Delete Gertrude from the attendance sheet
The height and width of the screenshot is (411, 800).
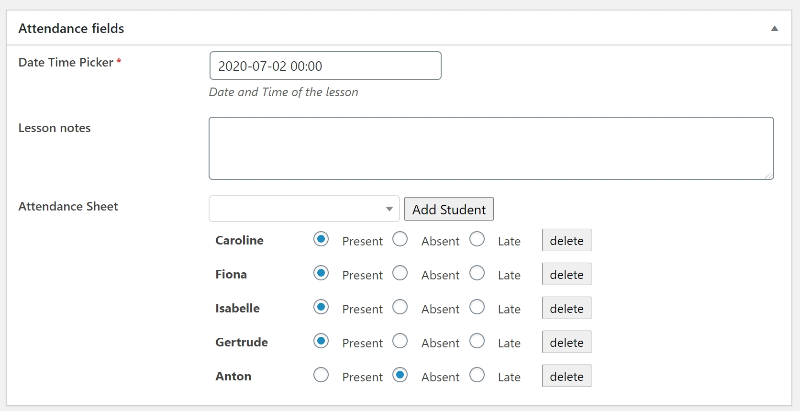click(x=567, y=342)
